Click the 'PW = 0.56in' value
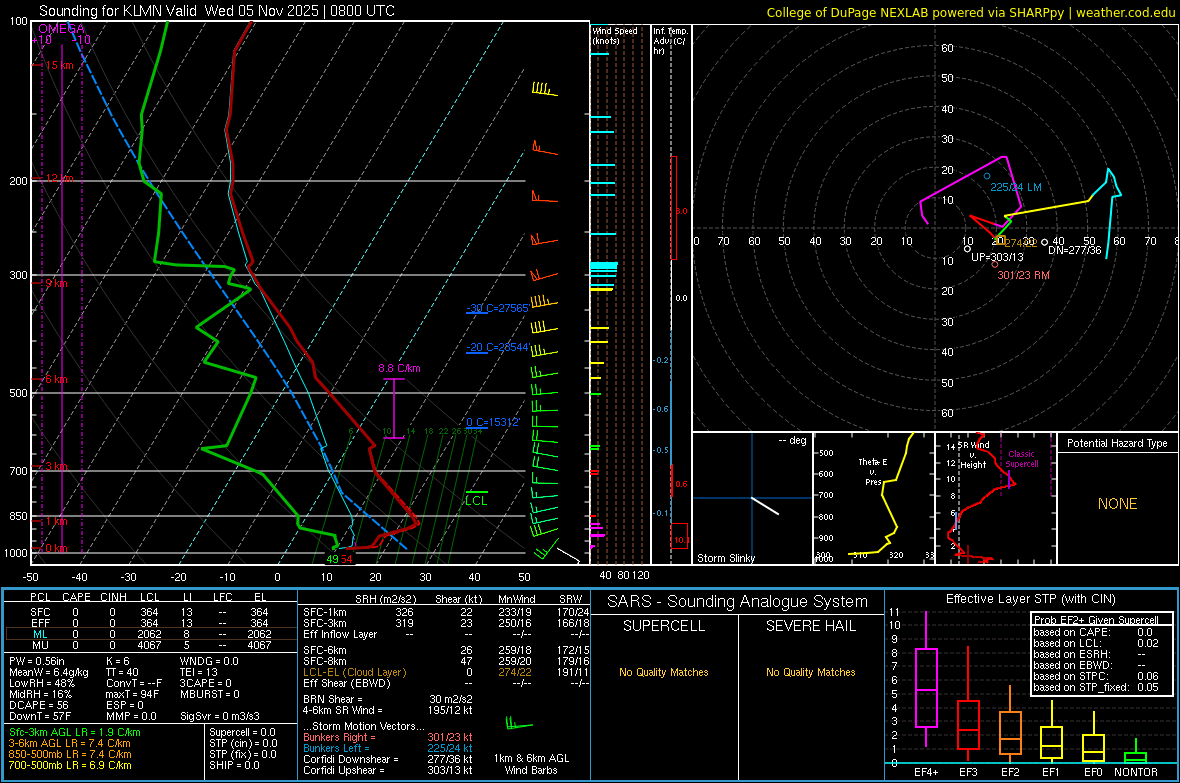Screen dimensions: 1180x783 [37, 661]
